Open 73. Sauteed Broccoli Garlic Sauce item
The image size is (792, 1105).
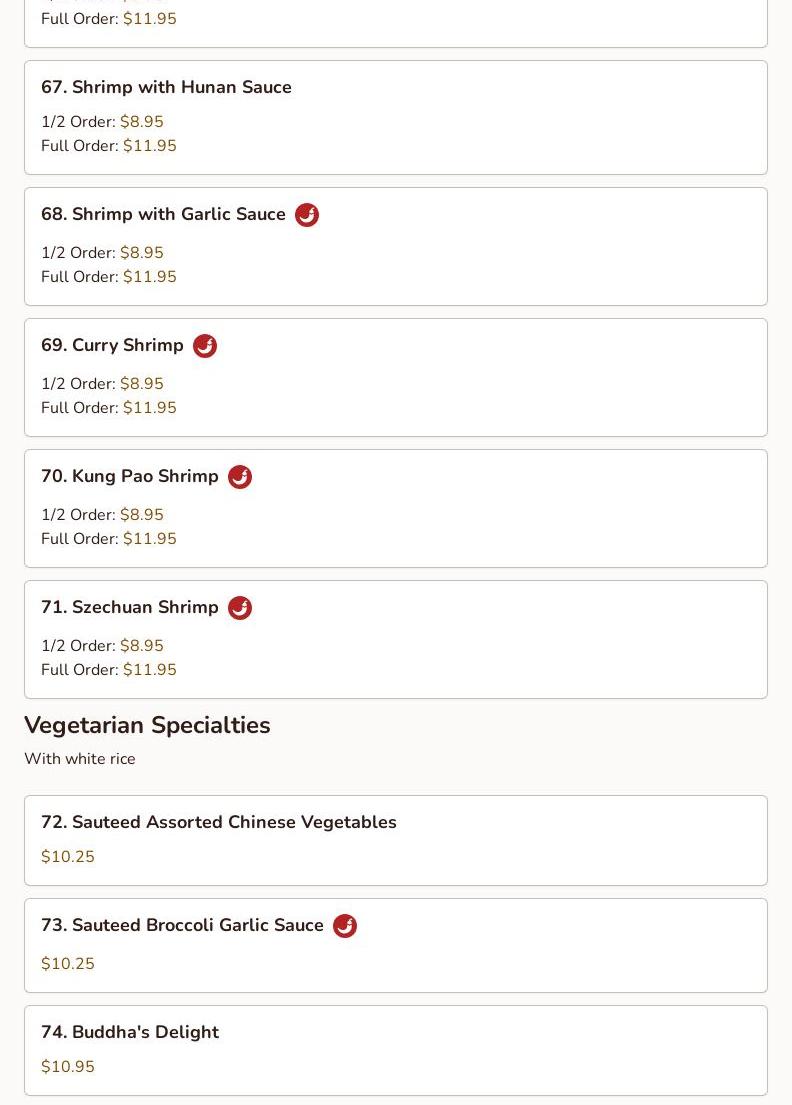coord(182,925)
